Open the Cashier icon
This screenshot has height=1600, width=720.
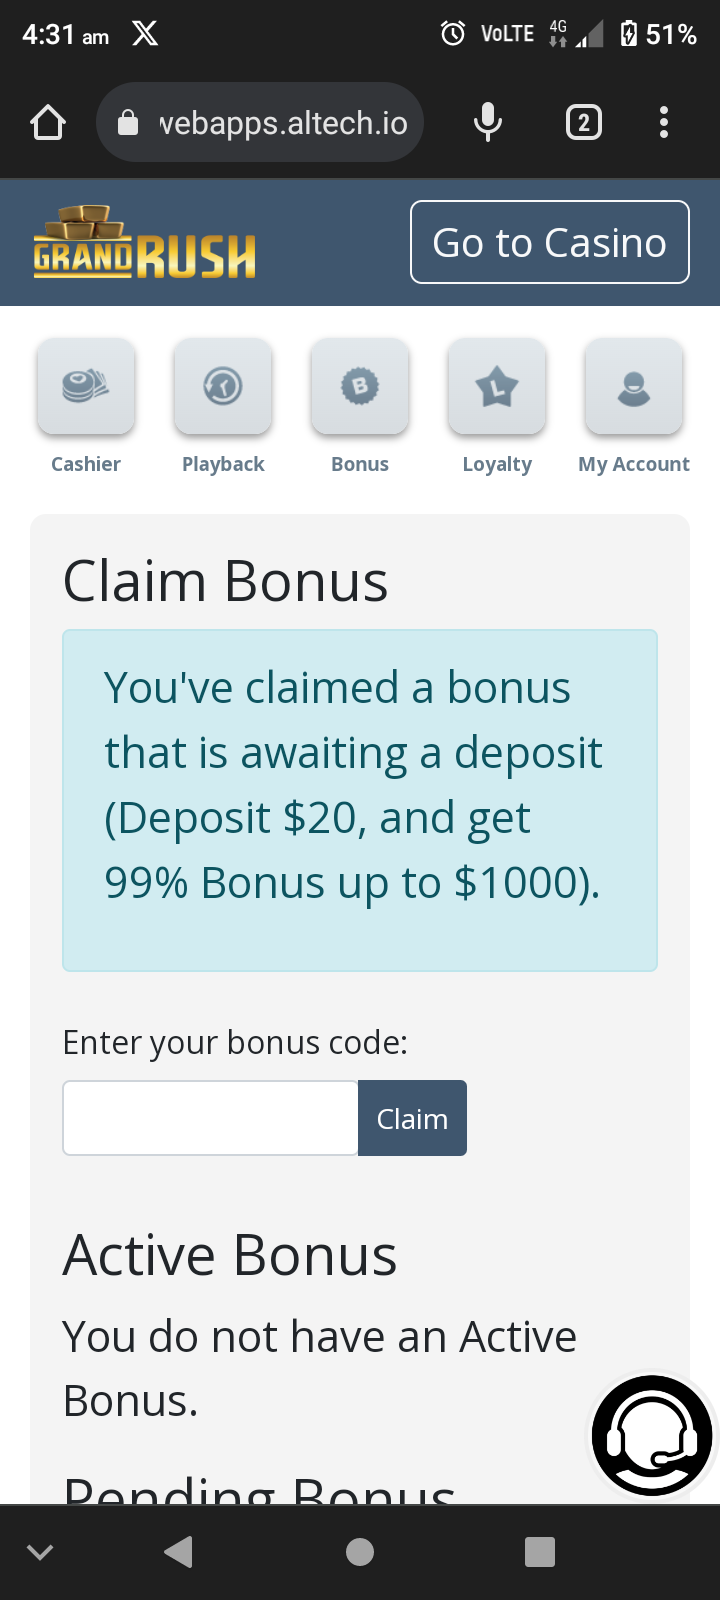[86, 387]
